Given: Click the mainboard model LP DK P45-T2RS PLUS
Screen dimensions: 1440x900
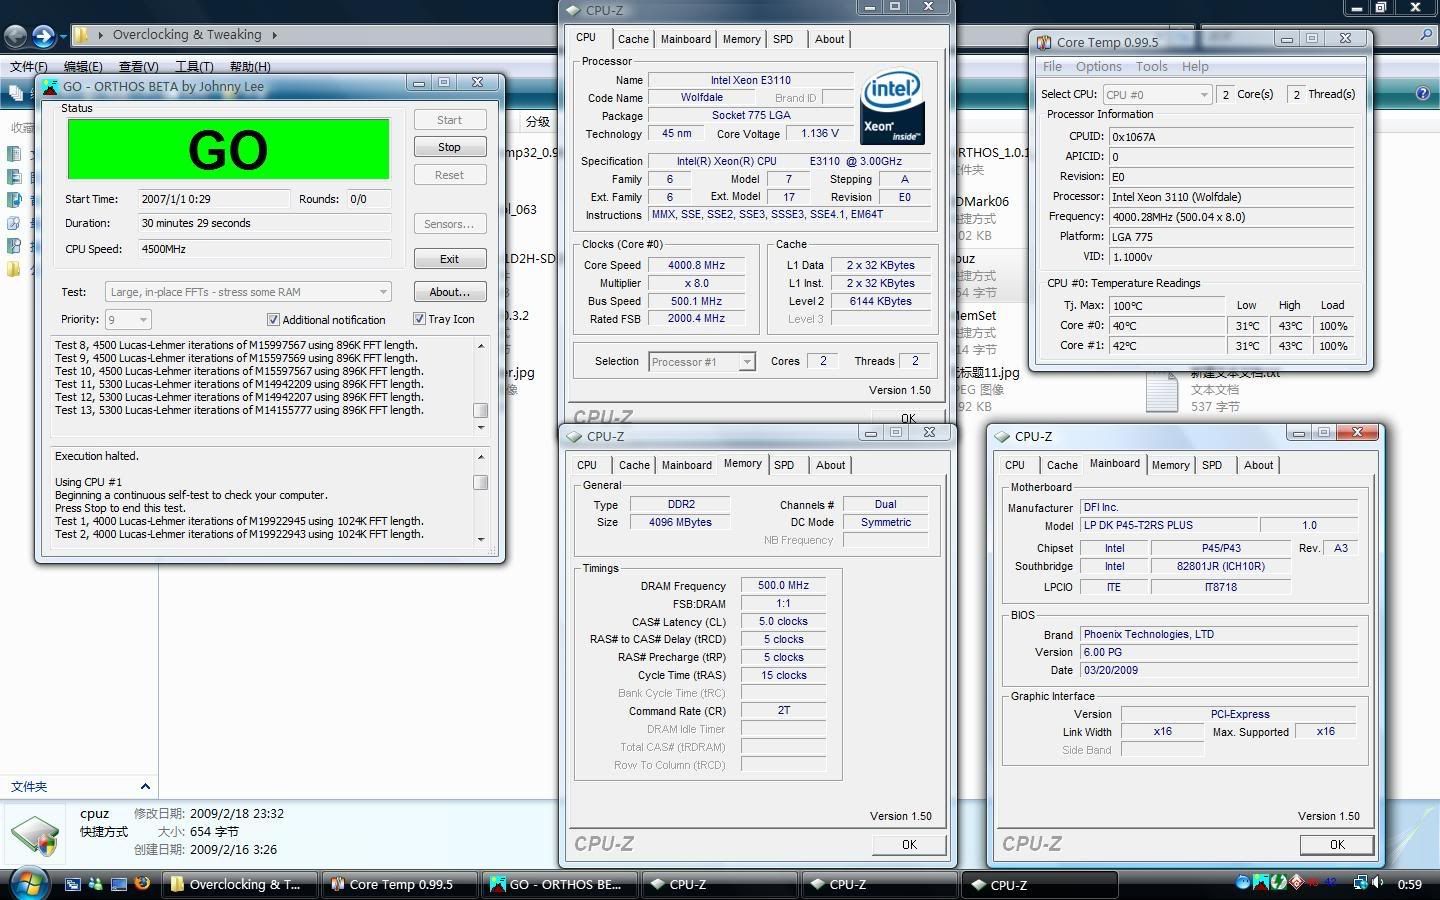Looking at the screenshot, I should coord(1169,526).
